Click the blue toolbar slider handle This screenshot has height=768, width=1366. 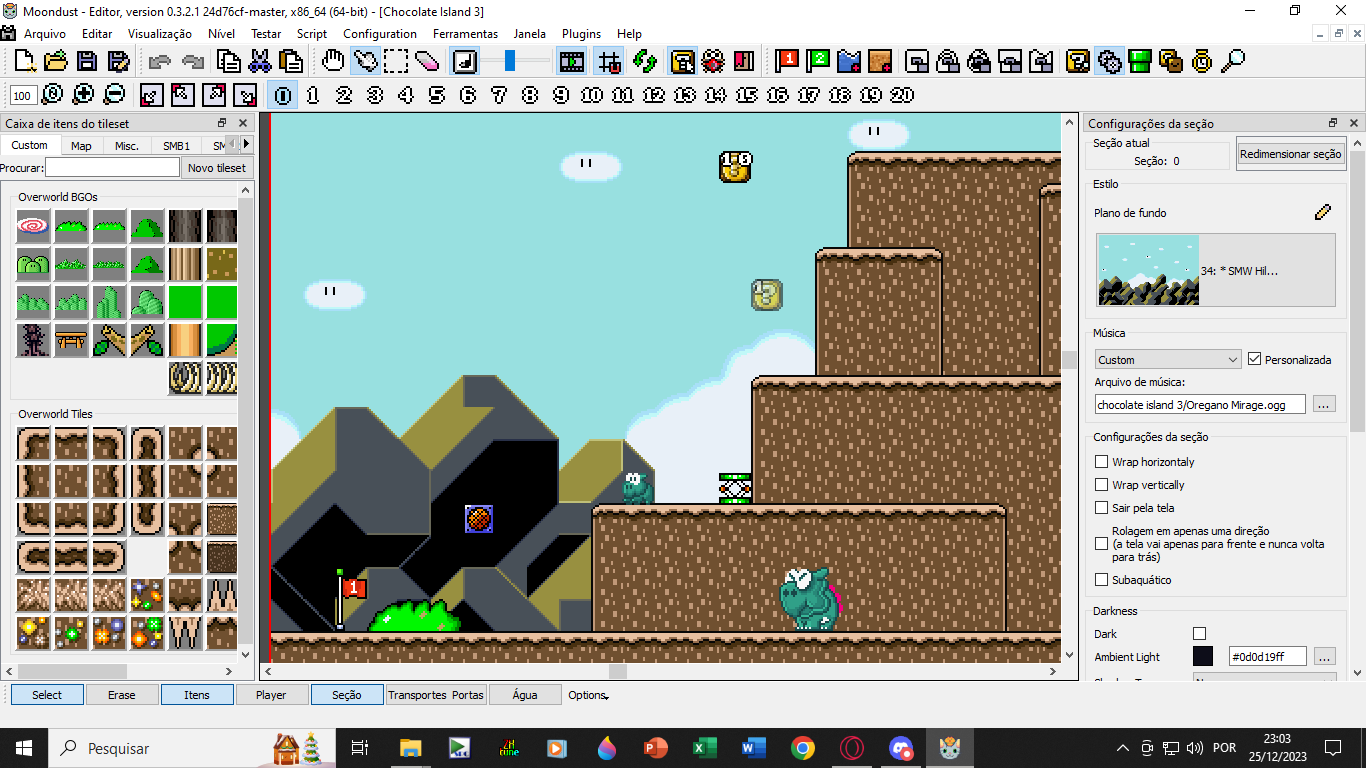tap(510, 61)
